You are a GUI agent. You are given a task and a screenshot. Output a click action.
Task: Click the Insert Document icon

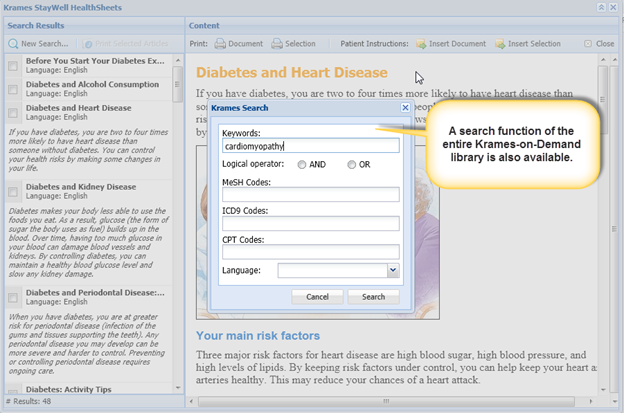421,44
